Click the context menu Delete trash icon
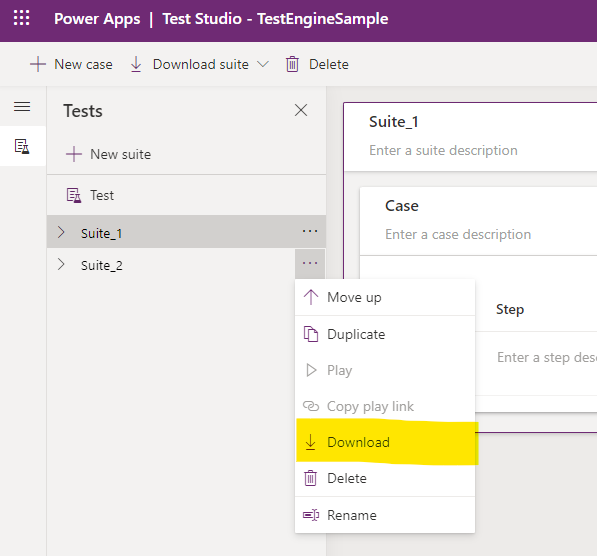The width and height of the screenshot is (597, 556). pos(310,478)
